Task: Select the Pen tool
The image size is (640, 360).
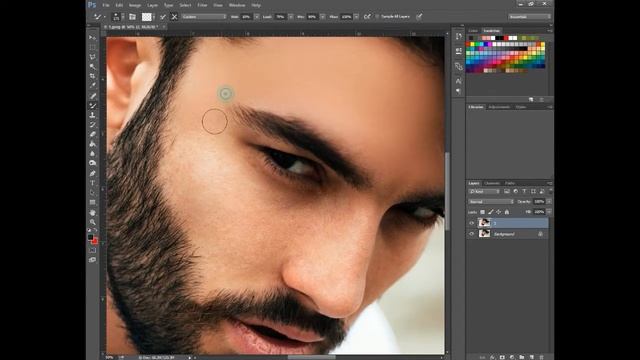Action: [93, 173]
